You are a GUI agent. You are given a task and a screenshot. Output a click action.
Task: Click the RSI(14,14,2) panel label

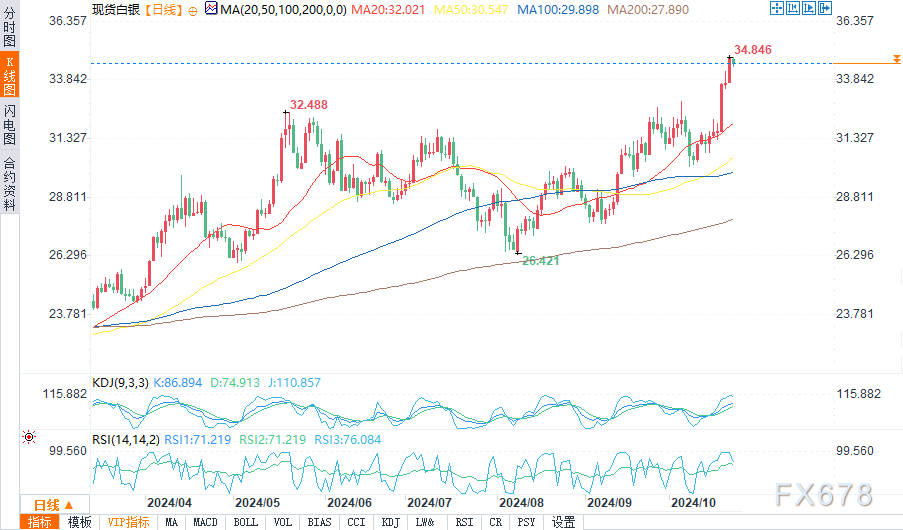(126, 440)
